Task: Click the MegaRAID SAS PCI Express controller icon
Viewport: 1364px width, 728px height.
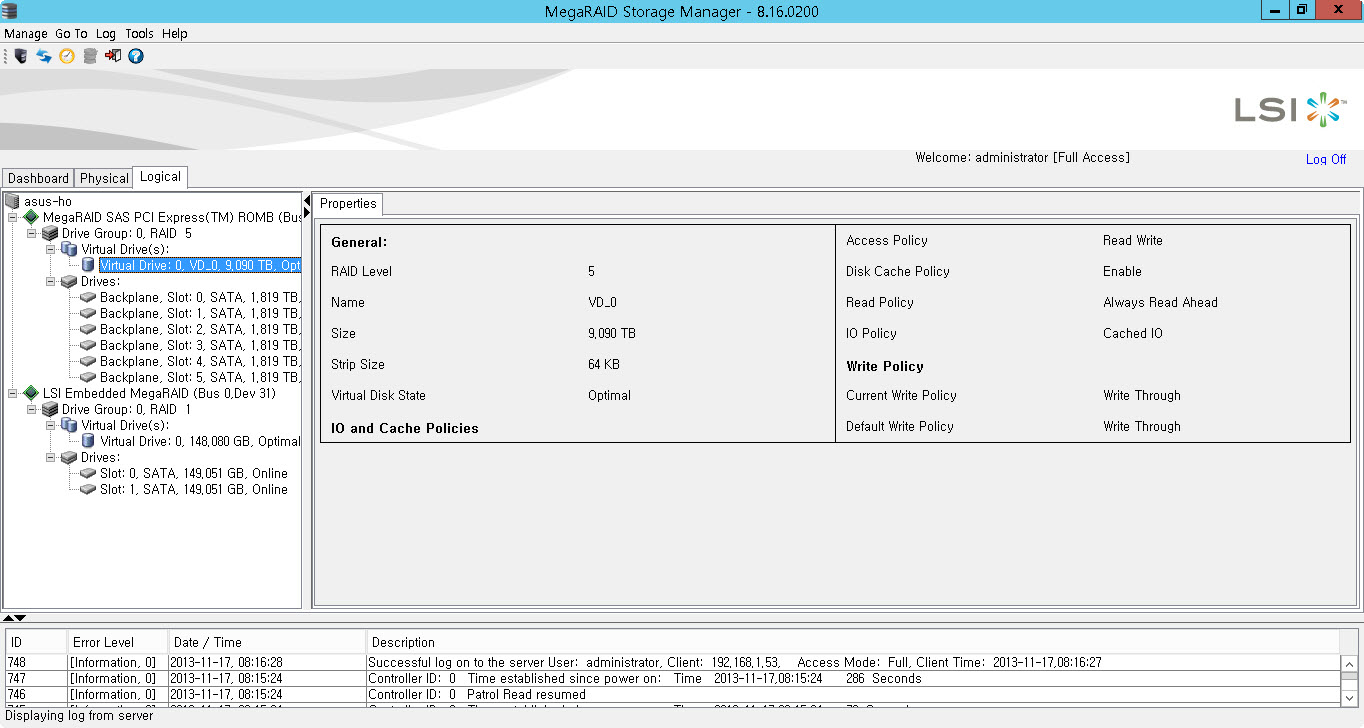Action: click(x=31, y=217)
